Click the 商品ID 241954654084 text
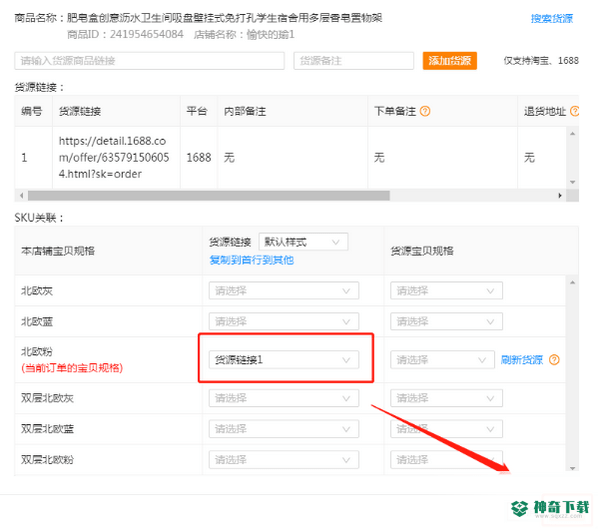The image size is (600, 530). pos(125,34)
